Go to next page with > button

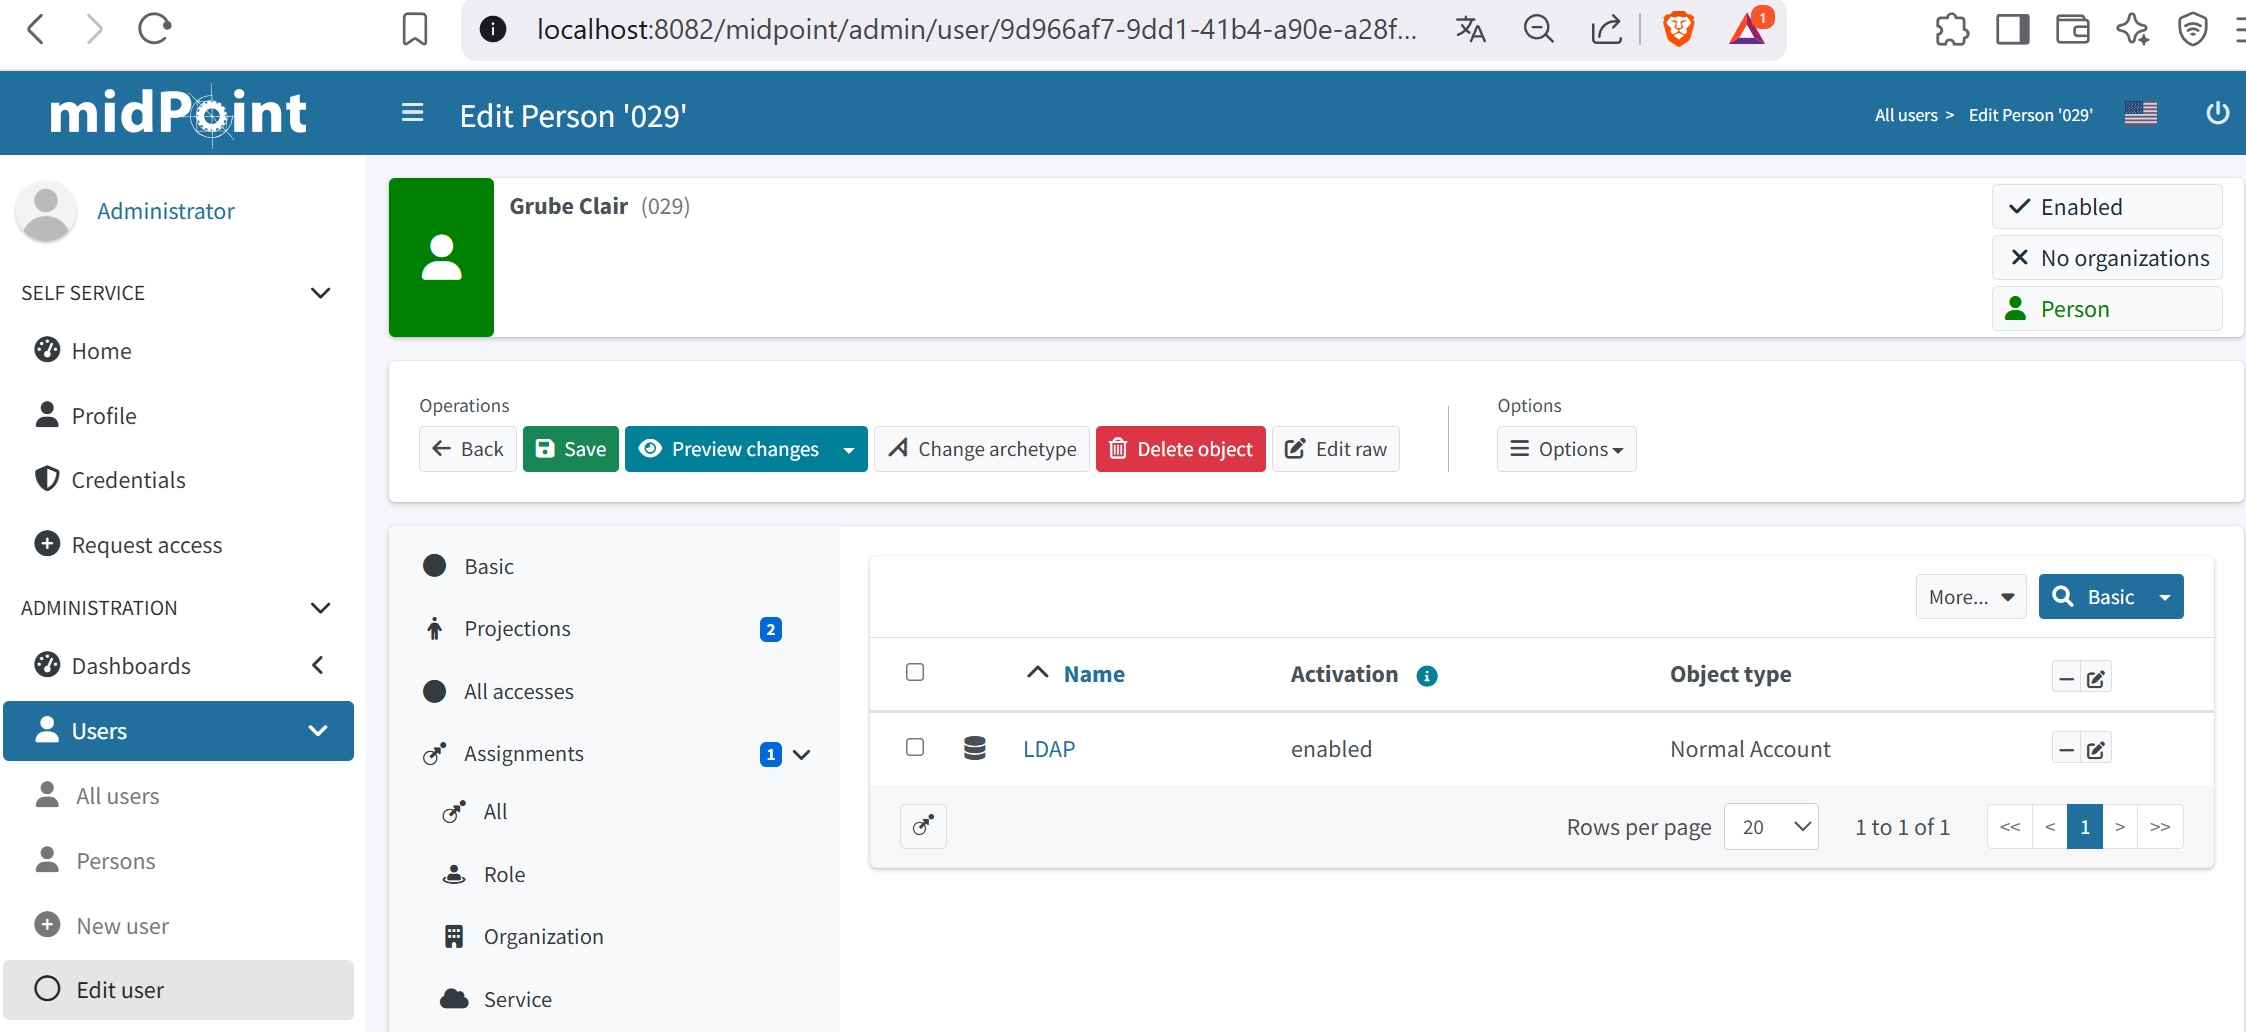coord(2120,827)
